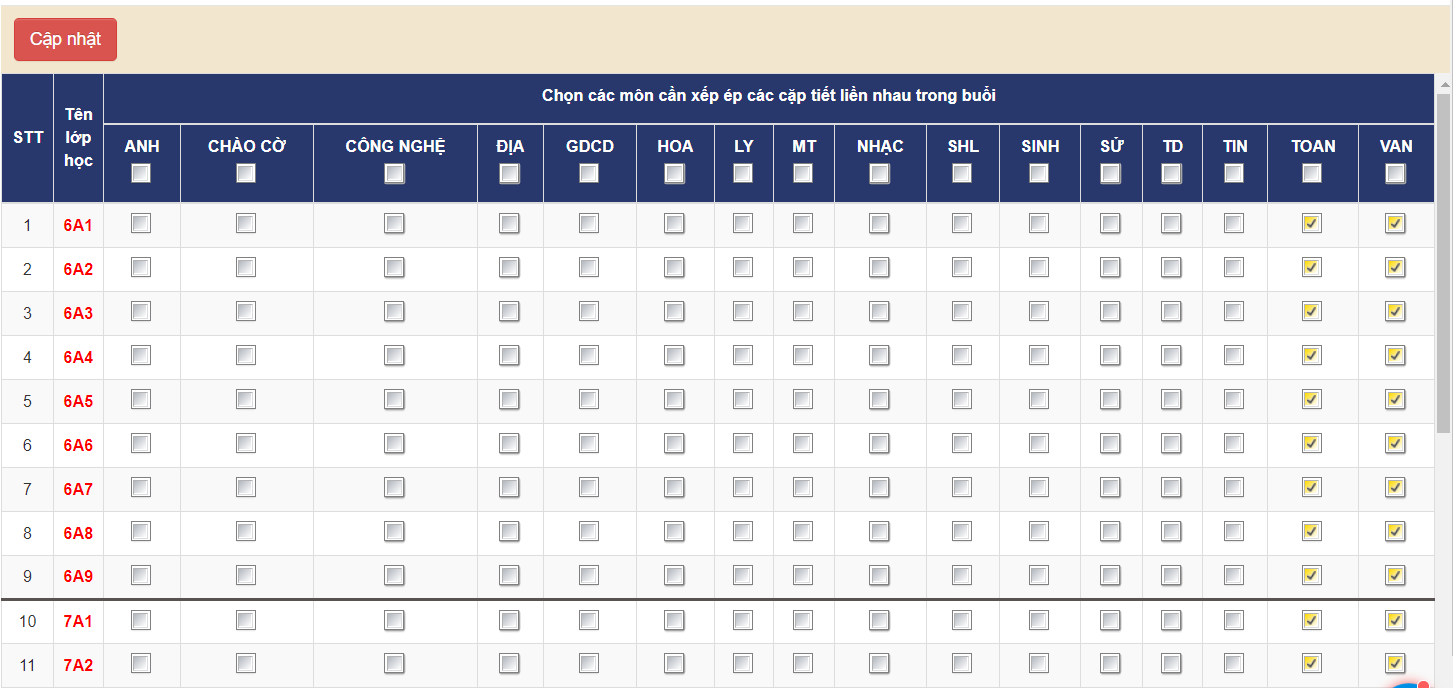This screenshot has height=688, width=1453.
Task: Tick NHẠC checkbox in the 6A7 row
Action: pyautogui.click(x=879, y=488)
